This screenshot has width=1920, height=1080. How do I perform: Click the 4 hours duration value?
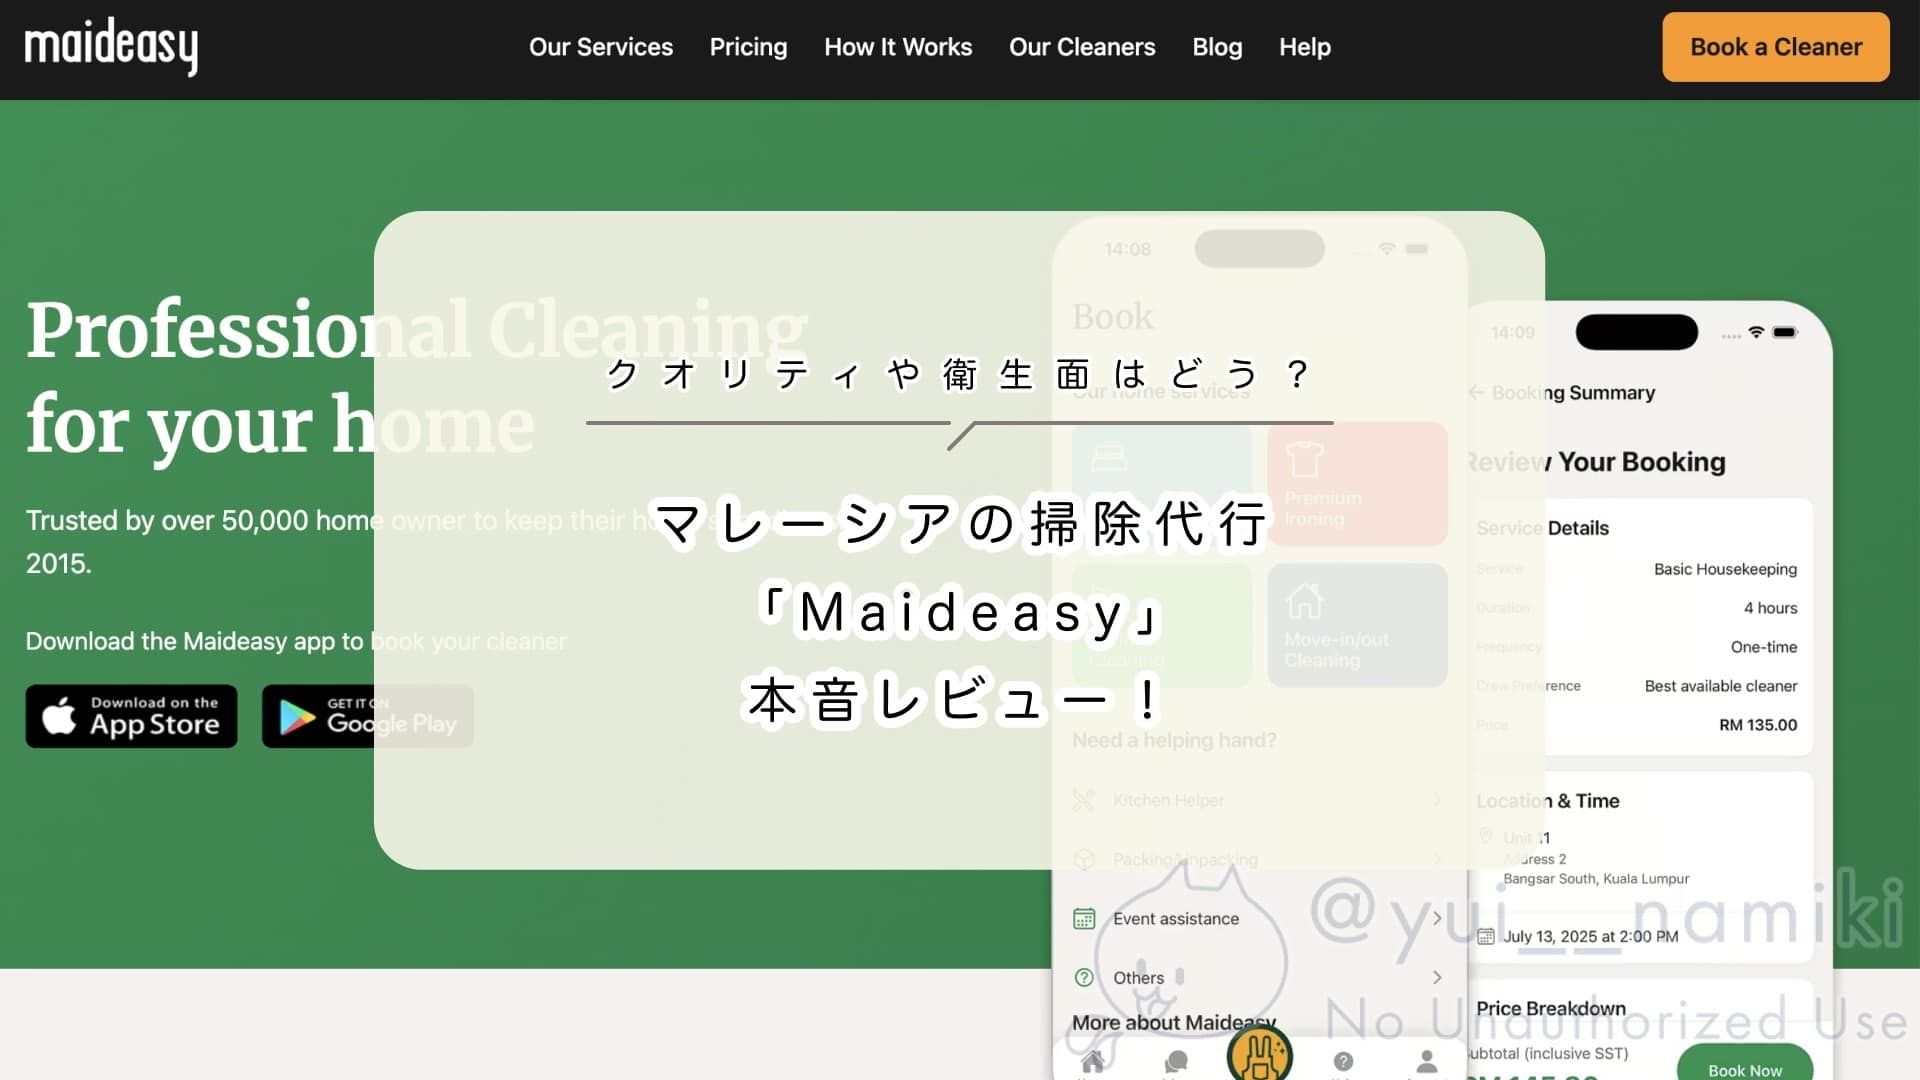point(1770,608)
